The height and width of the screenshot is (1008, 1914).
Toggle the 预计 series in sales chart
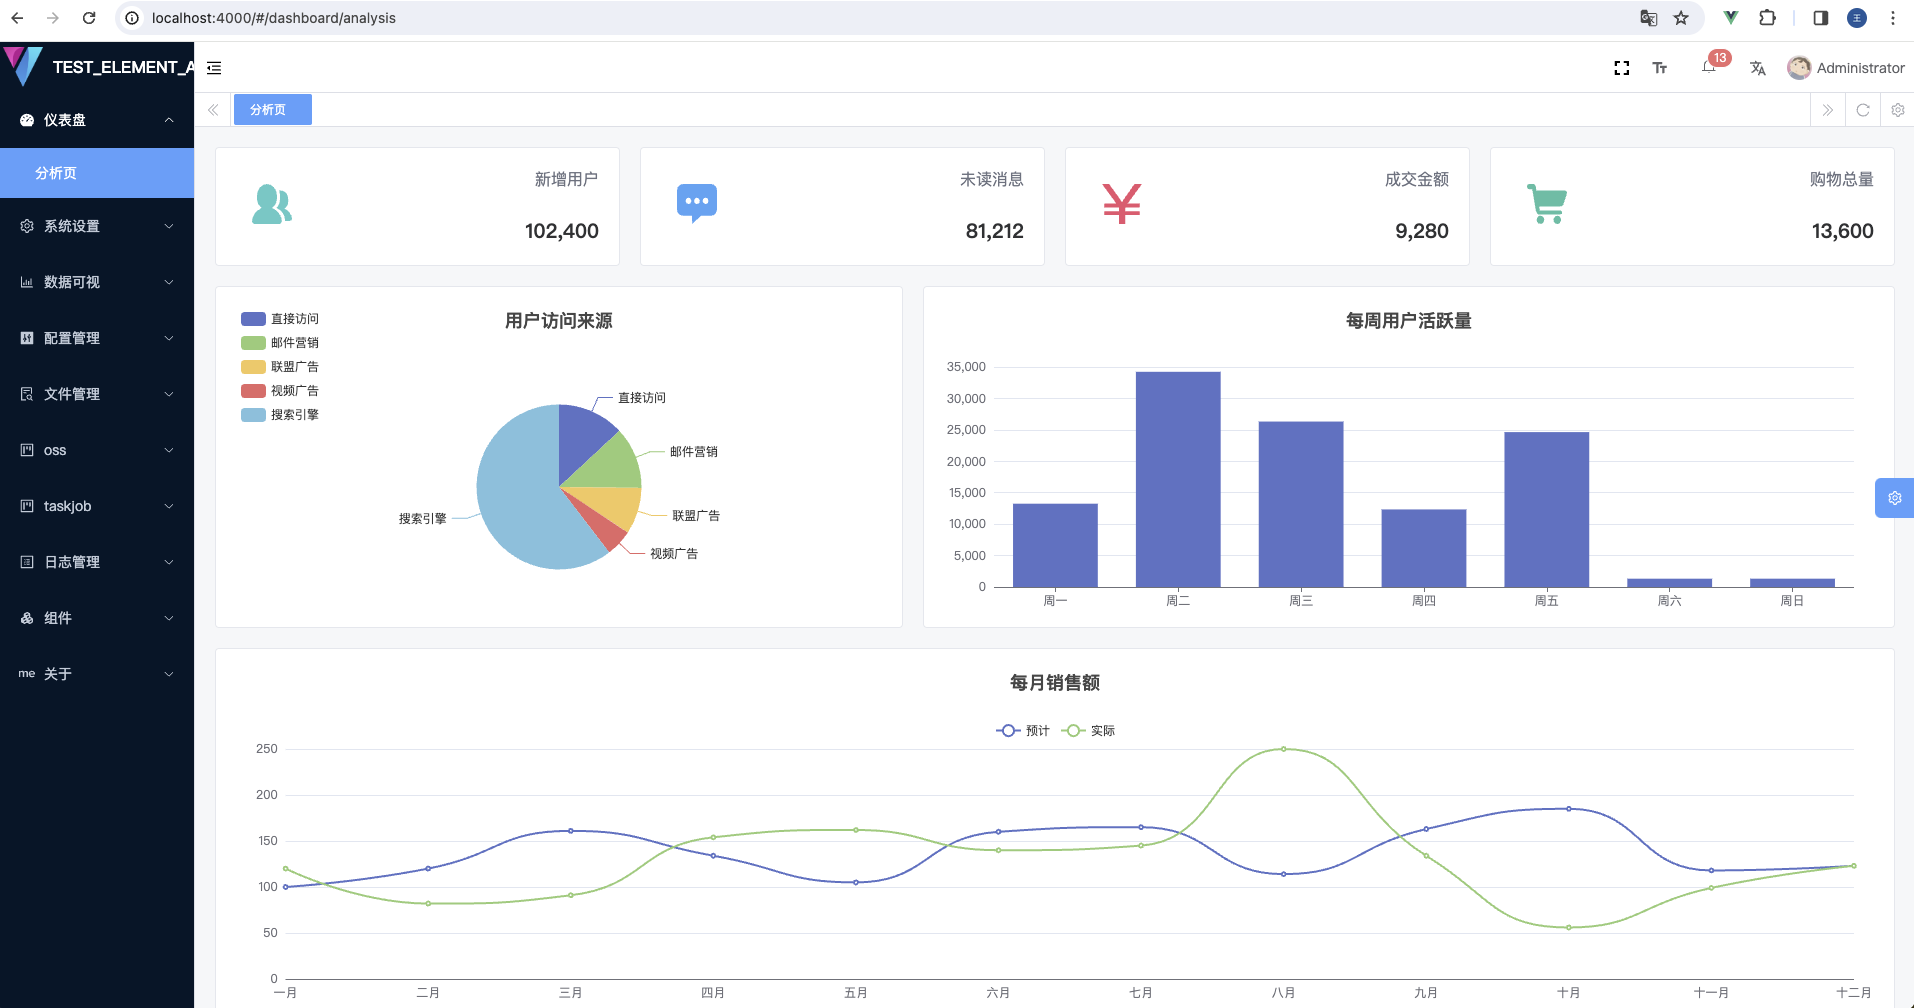(1023, 731)
